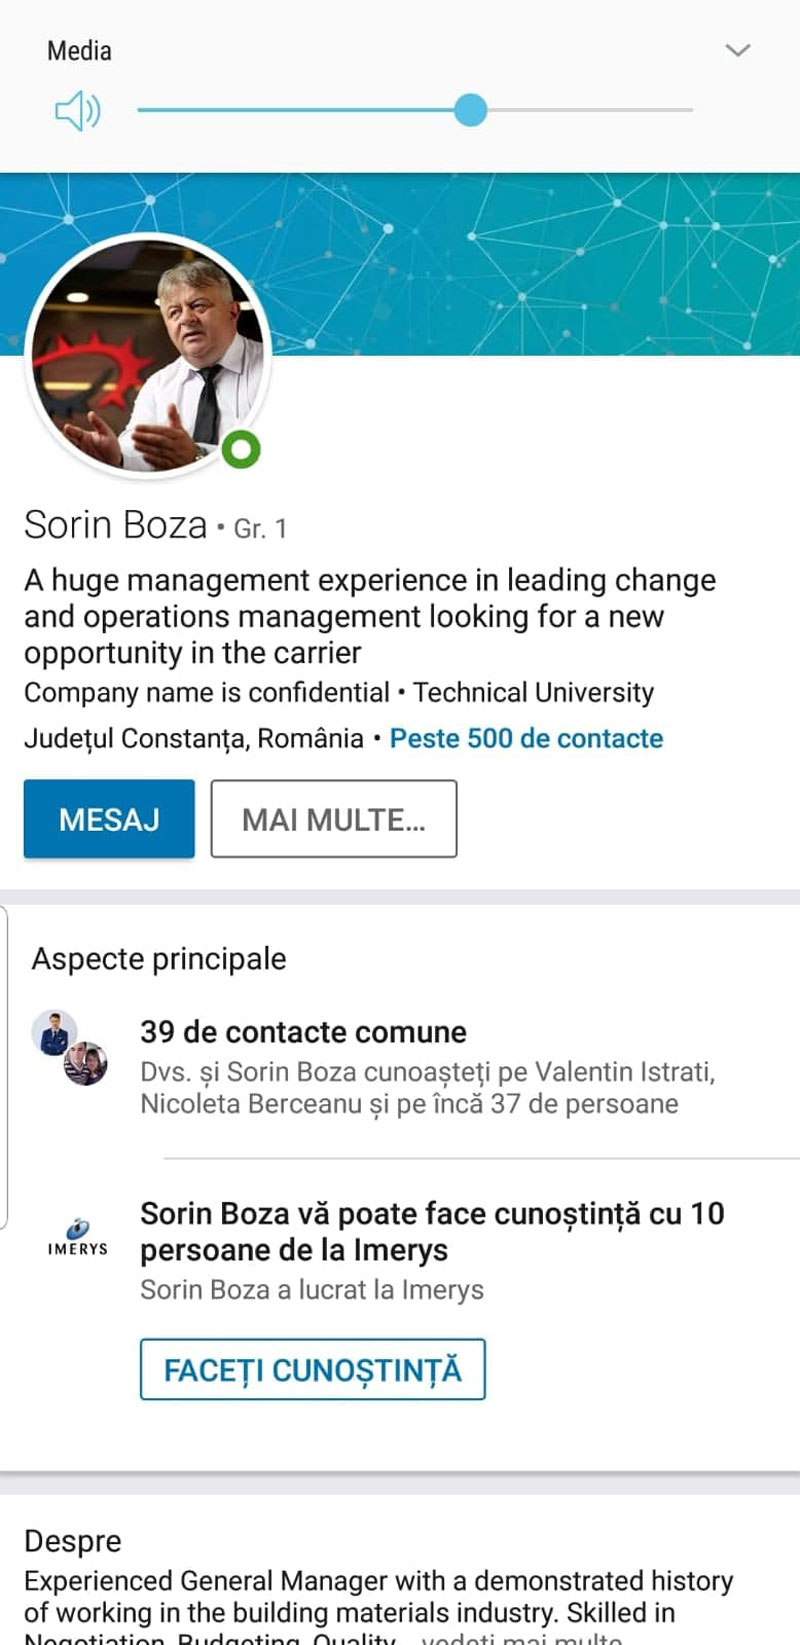Tap "Company name is confidential" text

coord(206,692)
